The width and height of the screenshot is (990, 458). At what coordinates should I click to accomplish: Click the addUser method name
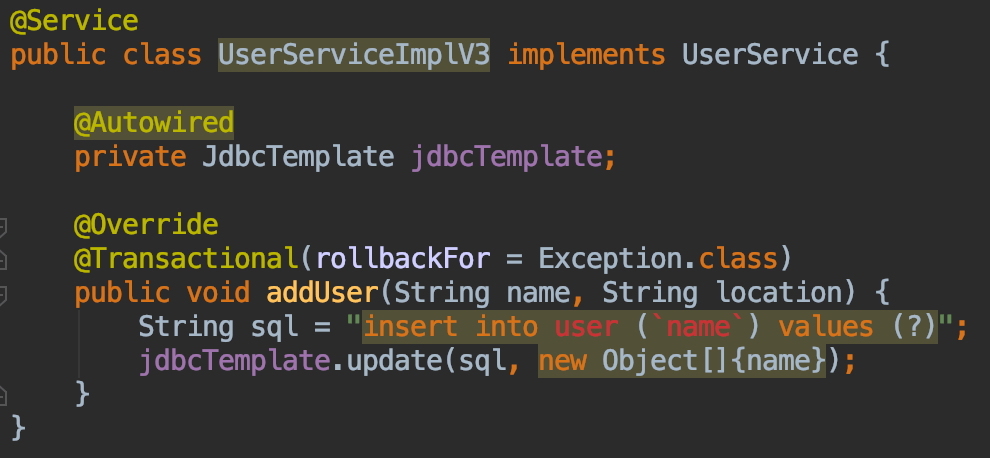(x=322, y=293)
